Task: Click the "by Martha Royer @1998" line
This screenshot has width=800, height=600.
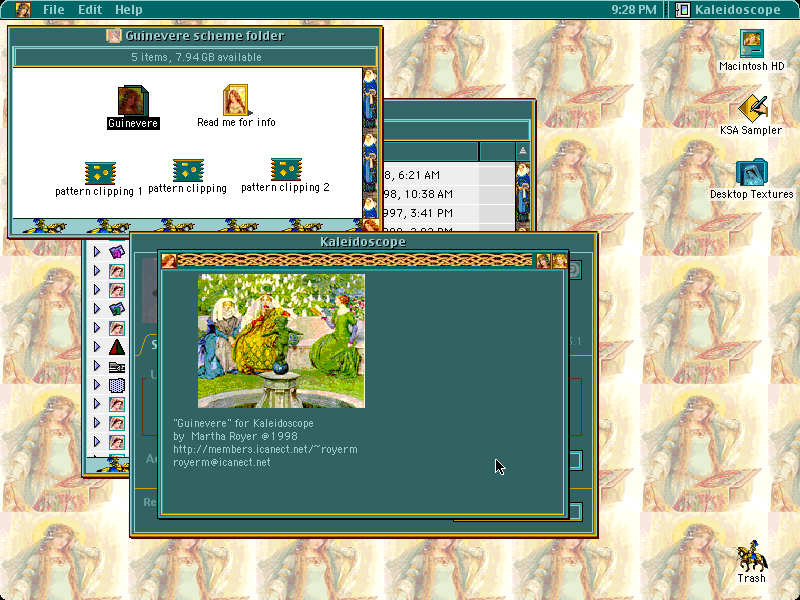Action: (235, 436)
